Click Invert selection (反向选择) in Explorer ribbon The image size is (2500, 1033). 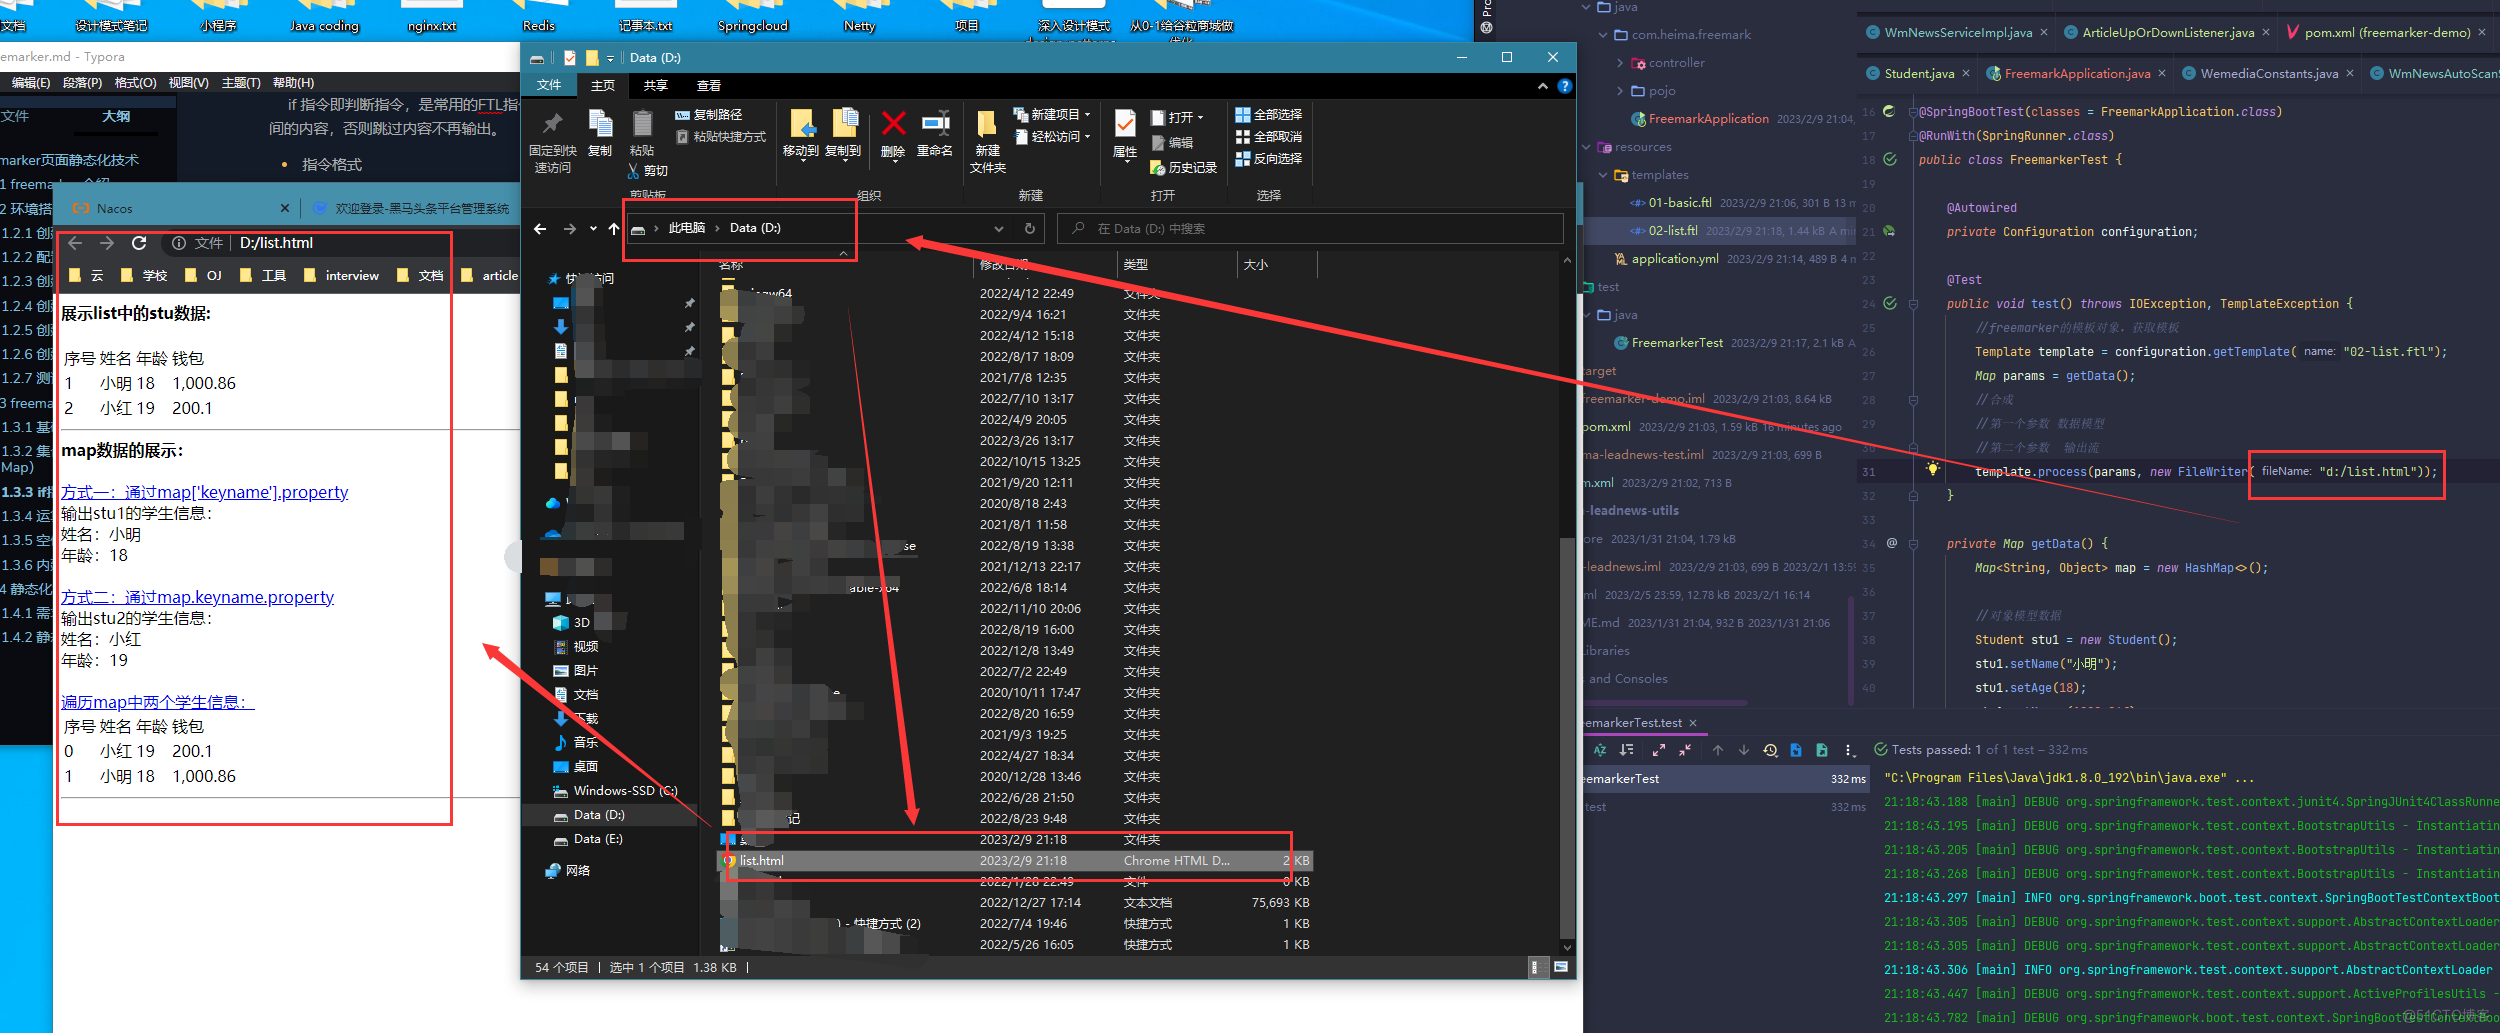coord(1268,159)
